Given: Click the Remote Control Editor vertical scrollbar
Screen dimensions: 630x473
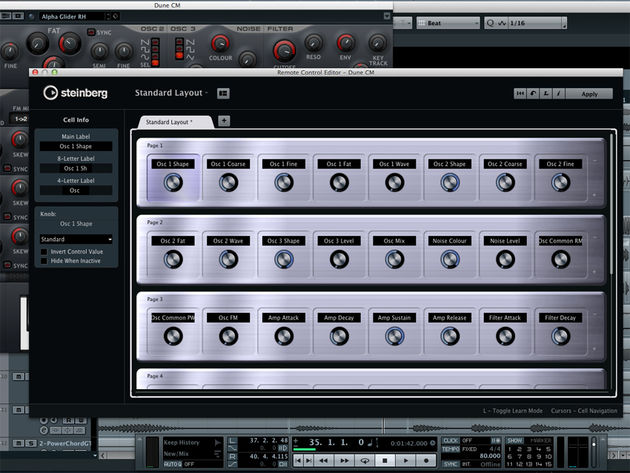Looking at the screenshot, I should 612,205.
